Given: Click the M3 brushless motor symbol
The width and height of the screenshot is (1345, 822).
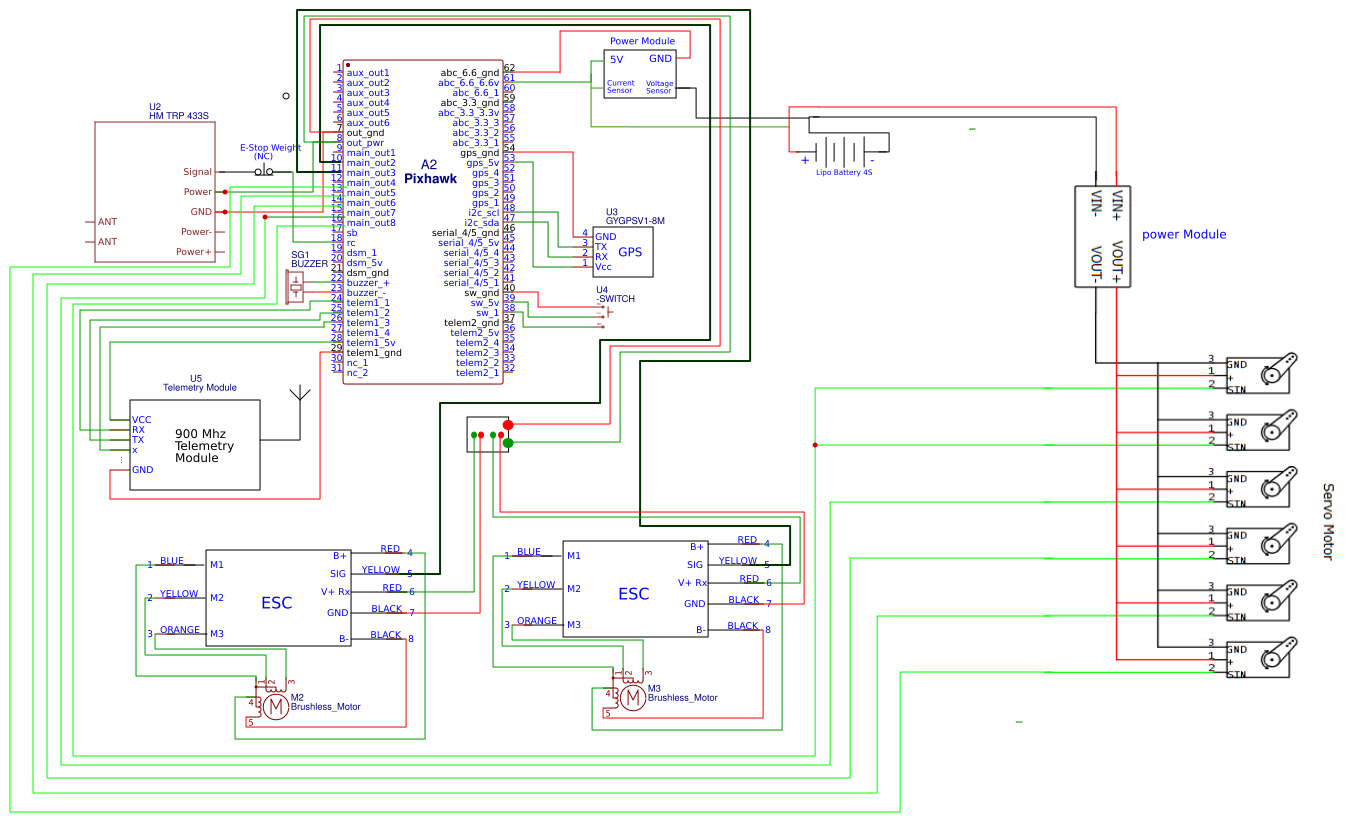Looking at the screenshot, I should tap(631, 697).
